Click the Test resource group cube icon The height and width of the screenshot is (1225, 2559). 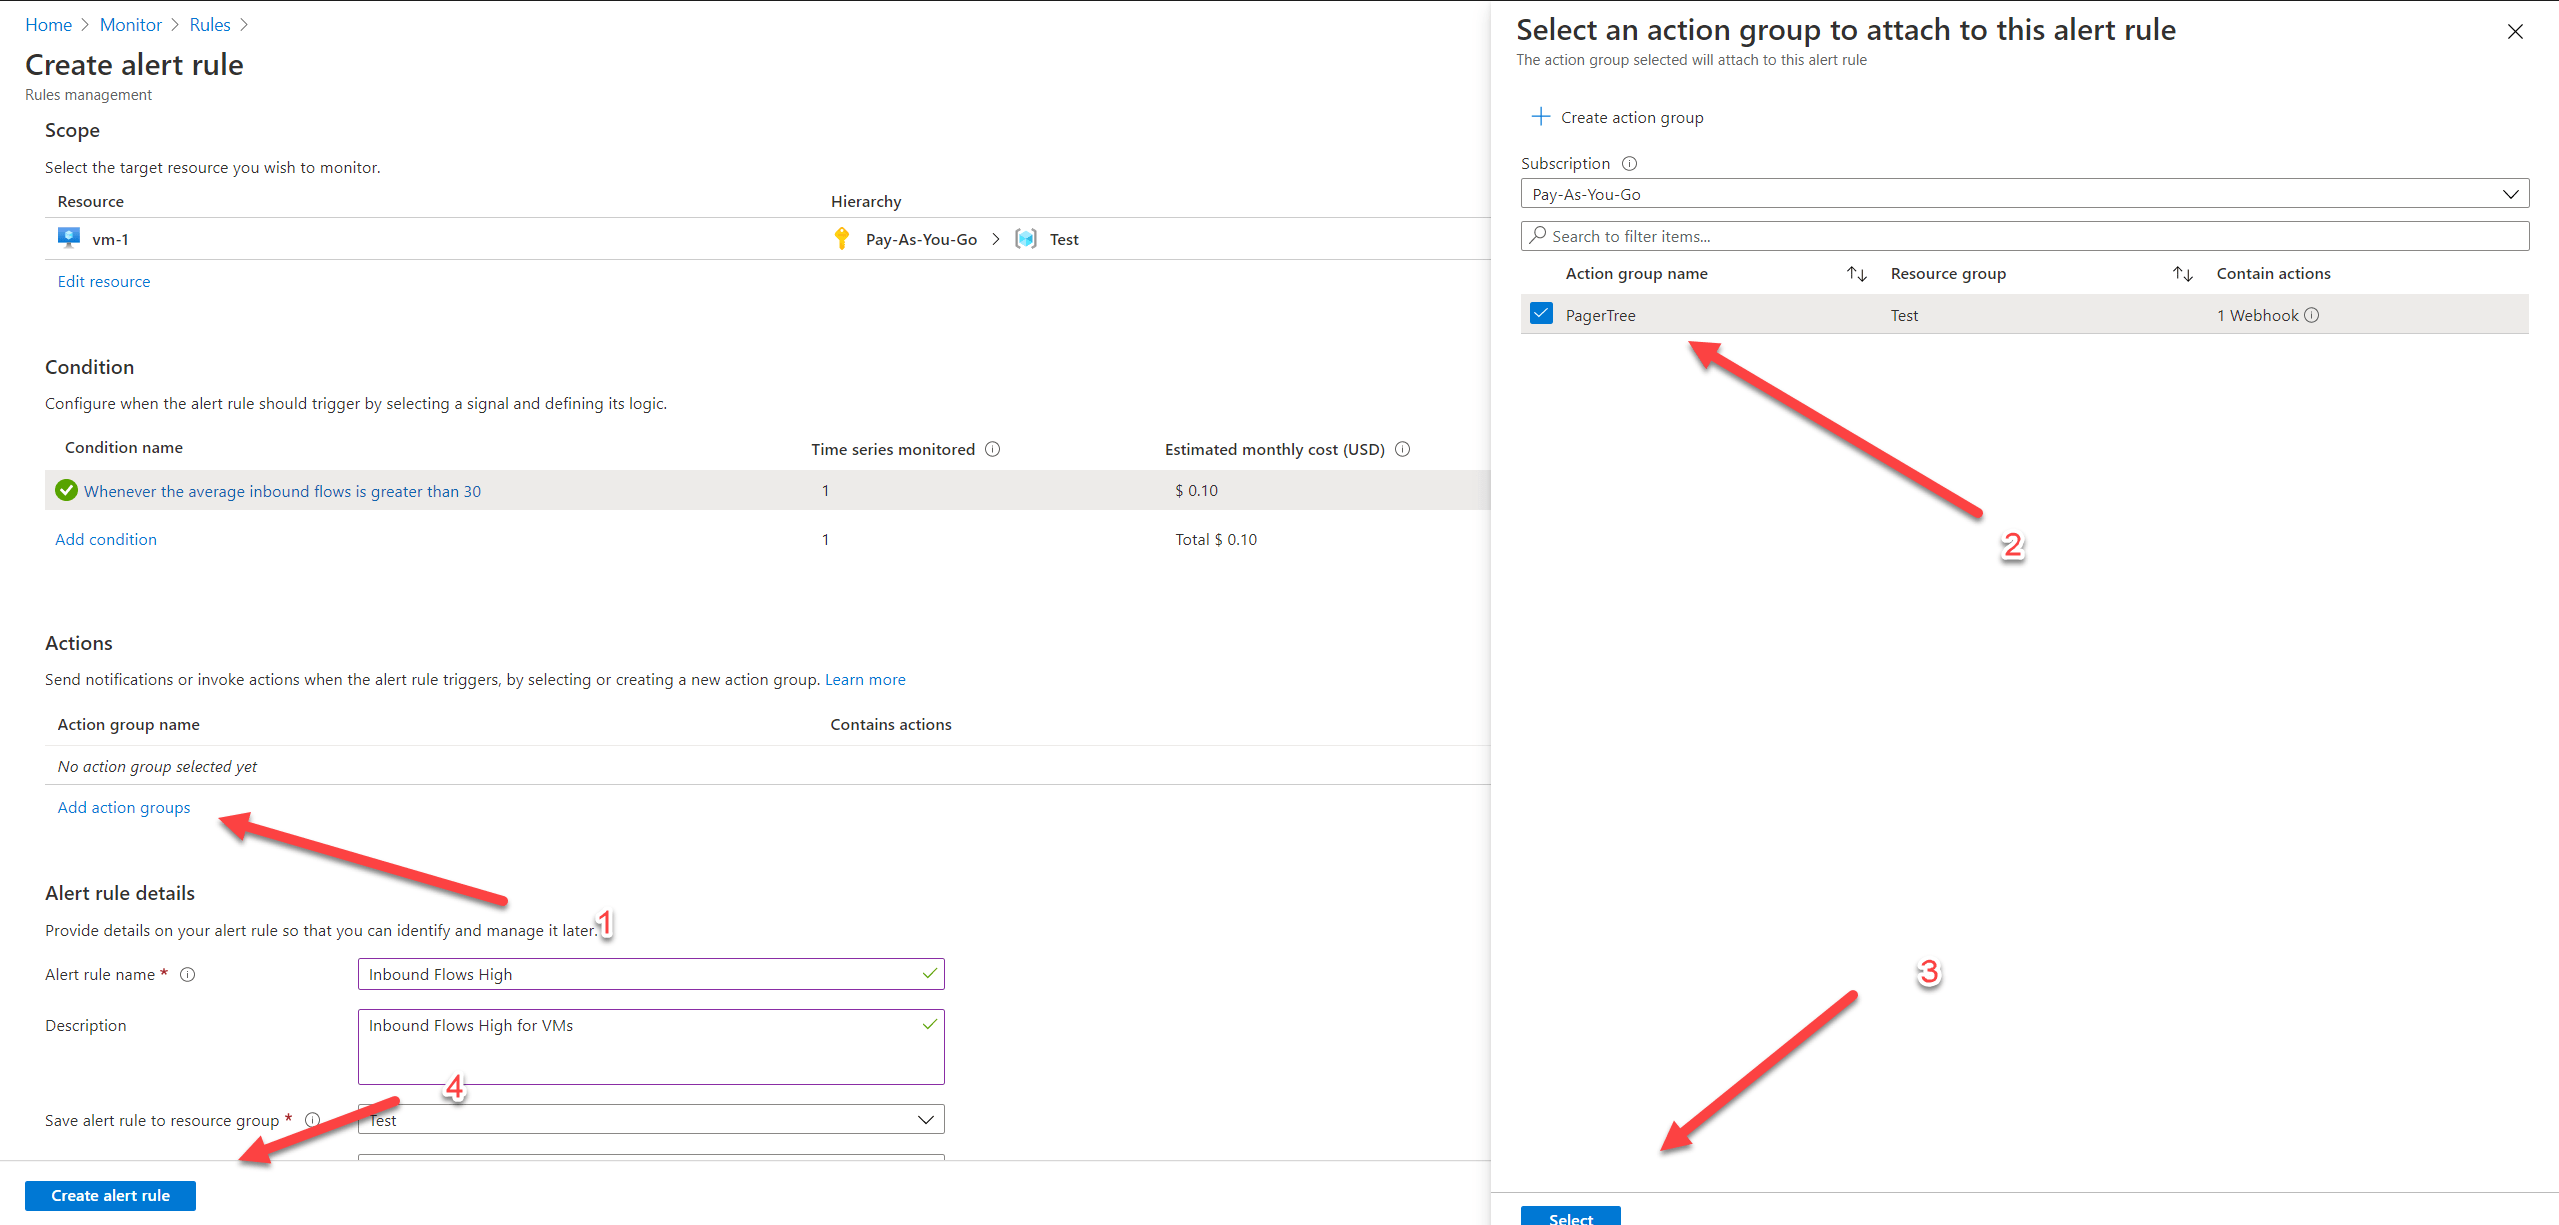[x=1025, y=238]
